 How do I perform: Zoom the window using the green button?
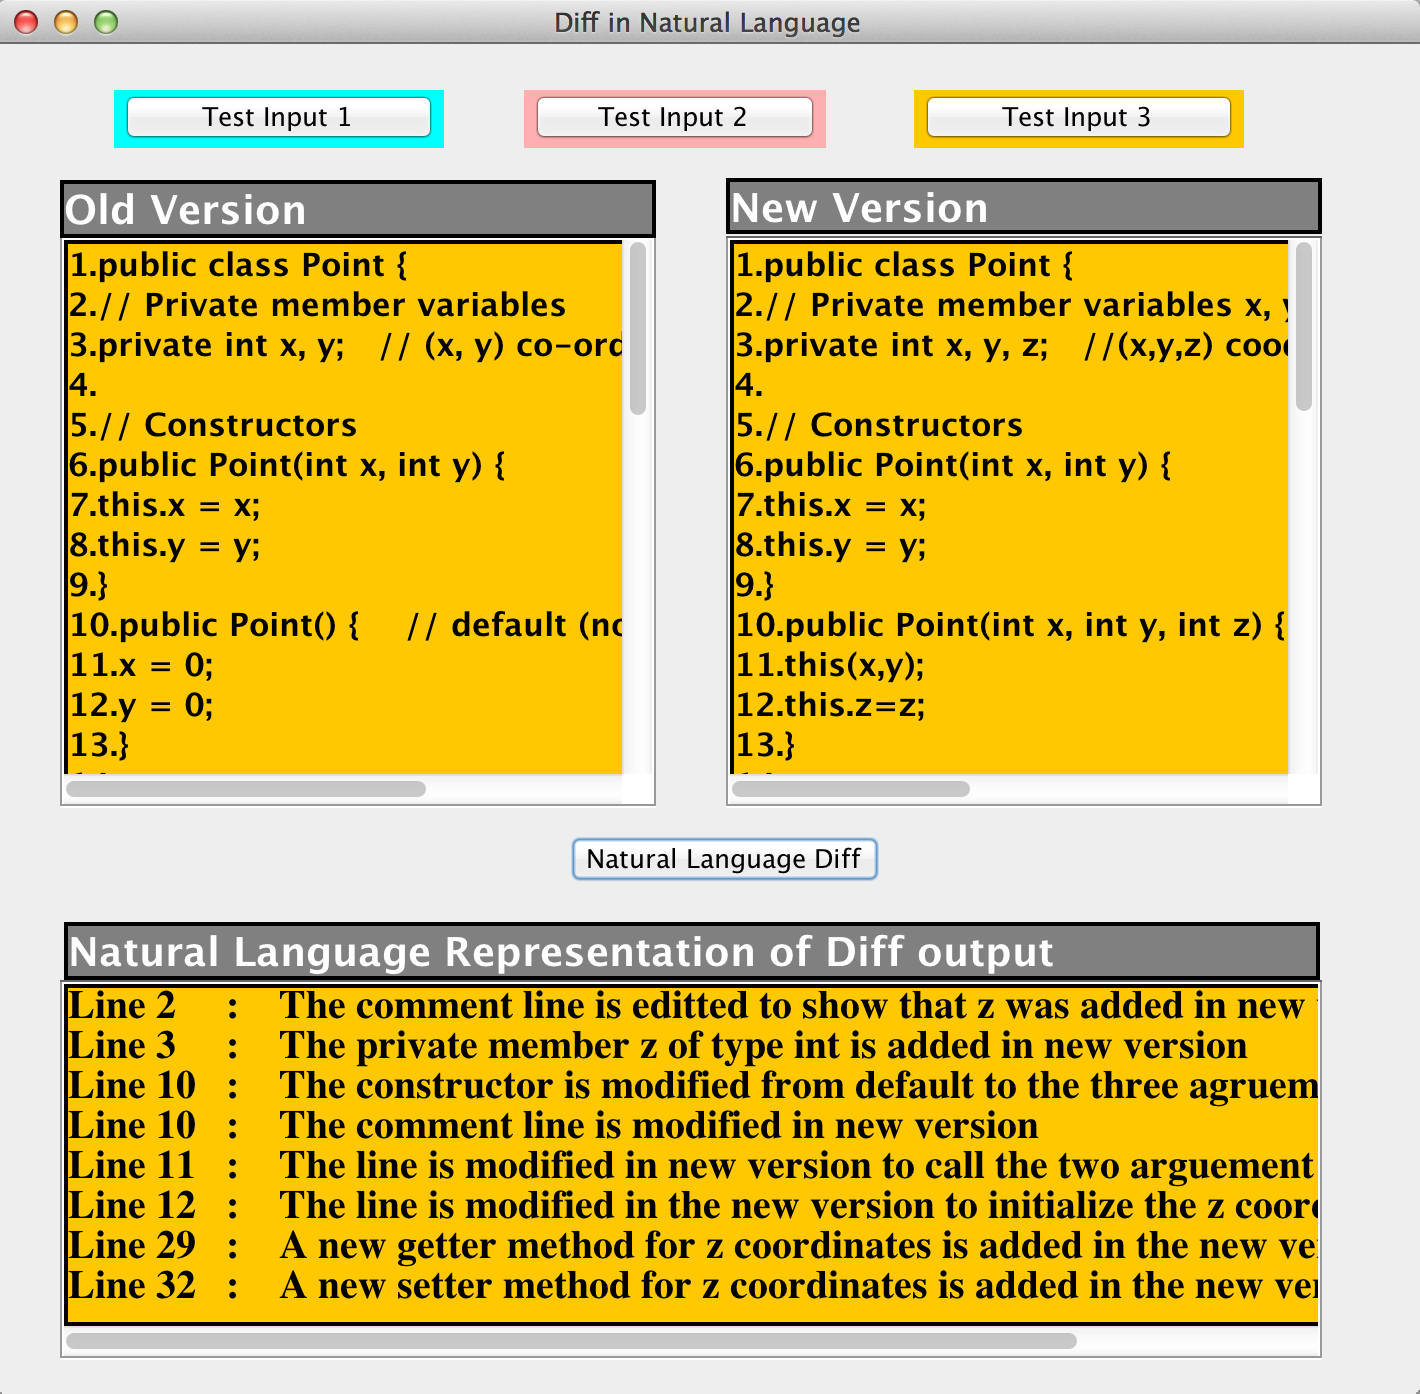(x=106, y=22)
